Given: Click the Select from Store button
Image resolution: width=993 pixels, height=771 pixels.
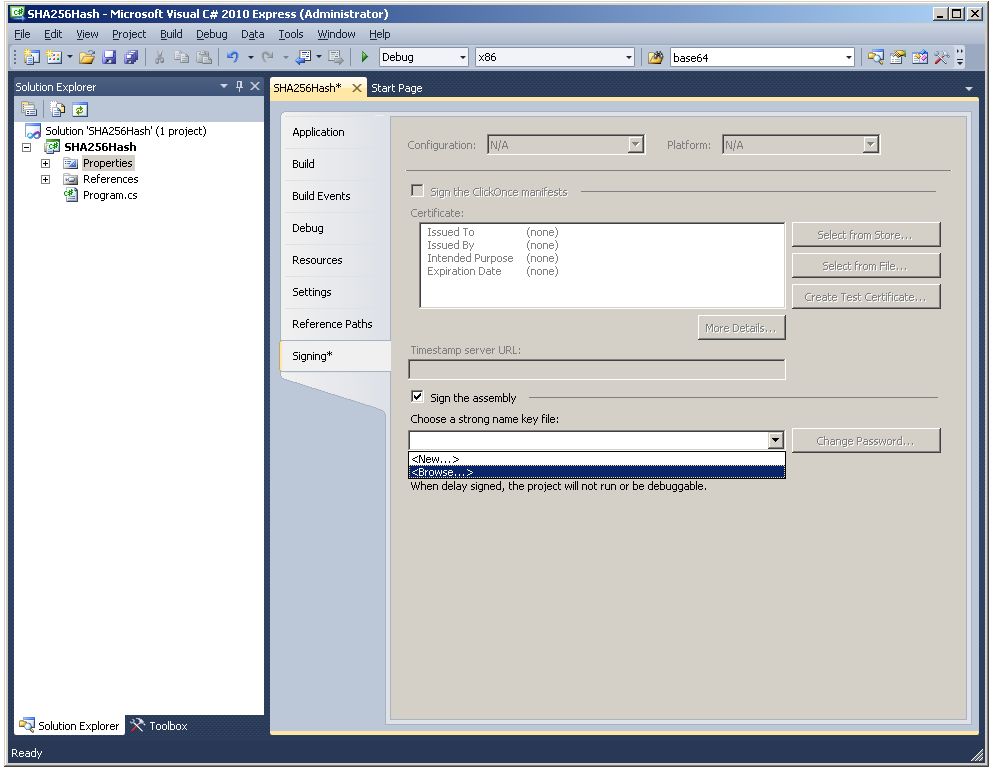Looking at the screenshot, I should coord(866,234).
